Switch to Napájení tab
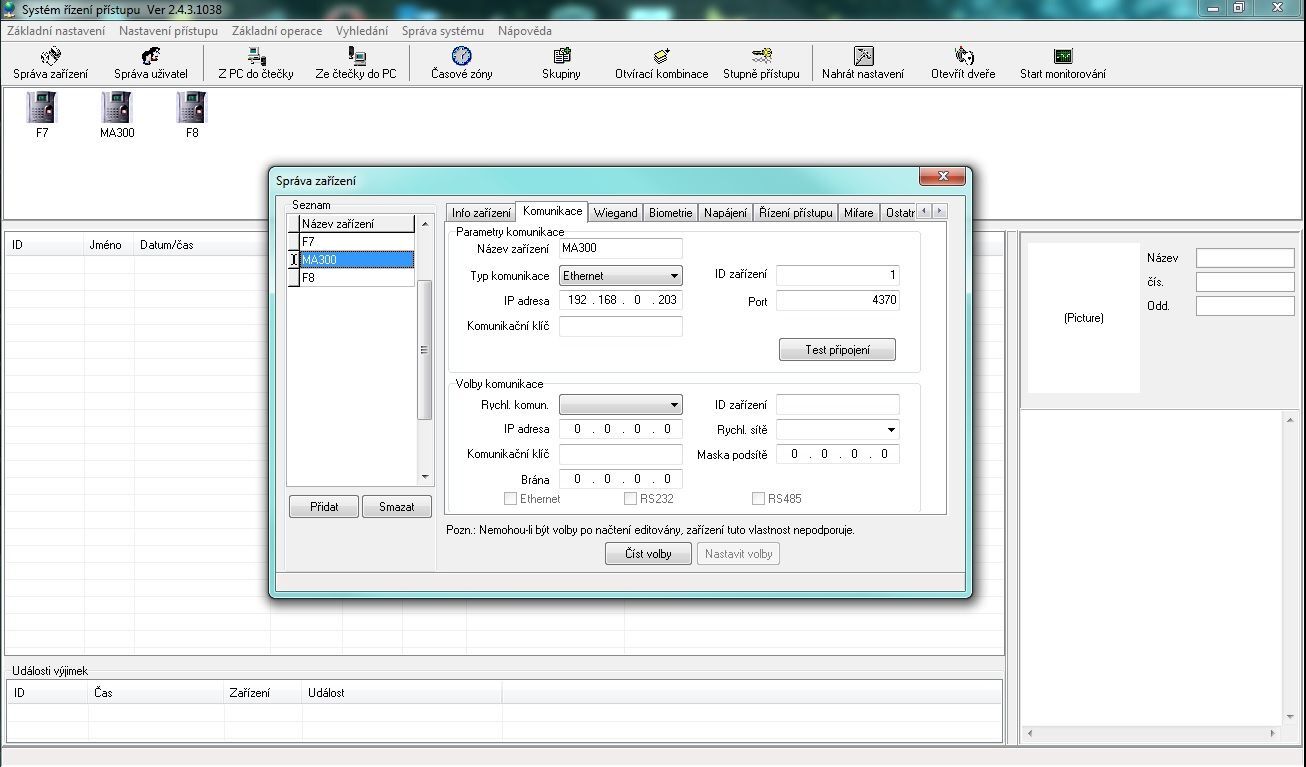This screenshot has height=767, width=1306. tap(725, 213)
